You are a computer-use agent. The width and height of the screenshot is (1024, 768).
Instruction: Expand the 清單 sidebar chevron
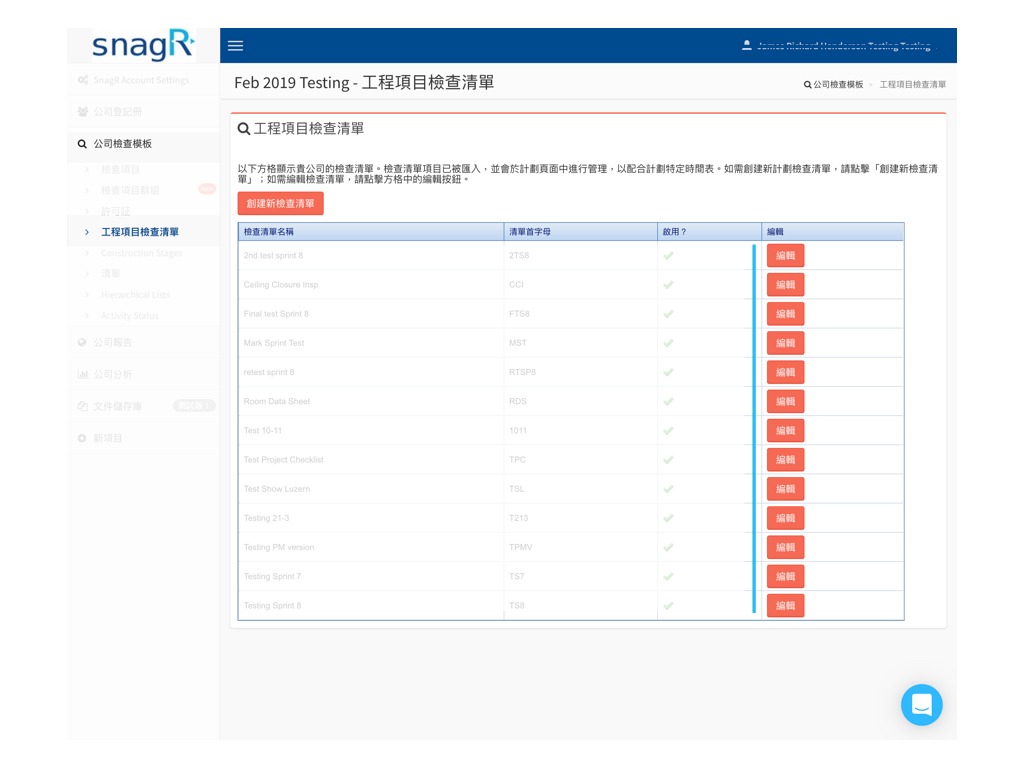tap(87, 274)
